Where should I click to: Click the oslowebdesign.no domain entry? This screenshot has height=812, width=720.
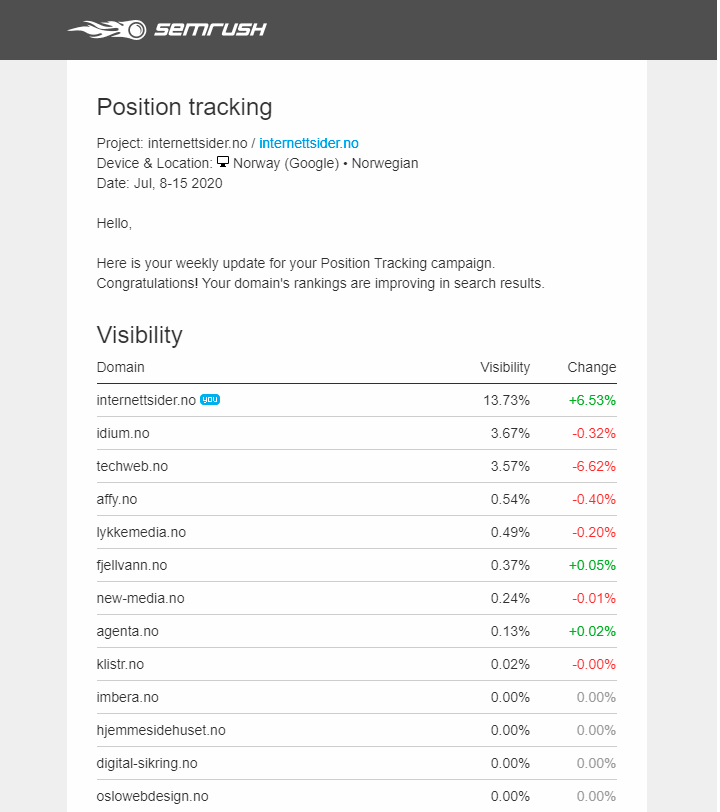(x=152, y=796)
